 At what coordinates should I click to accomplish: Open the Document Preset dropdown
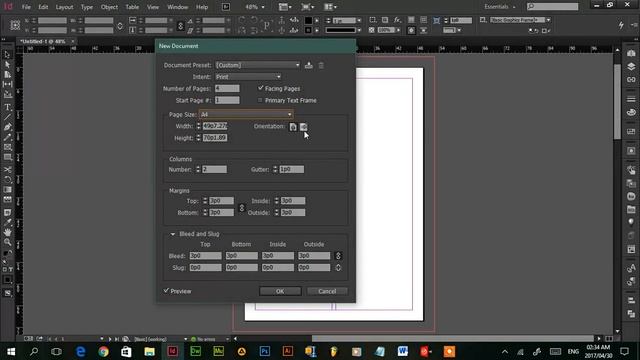[258, 65]
